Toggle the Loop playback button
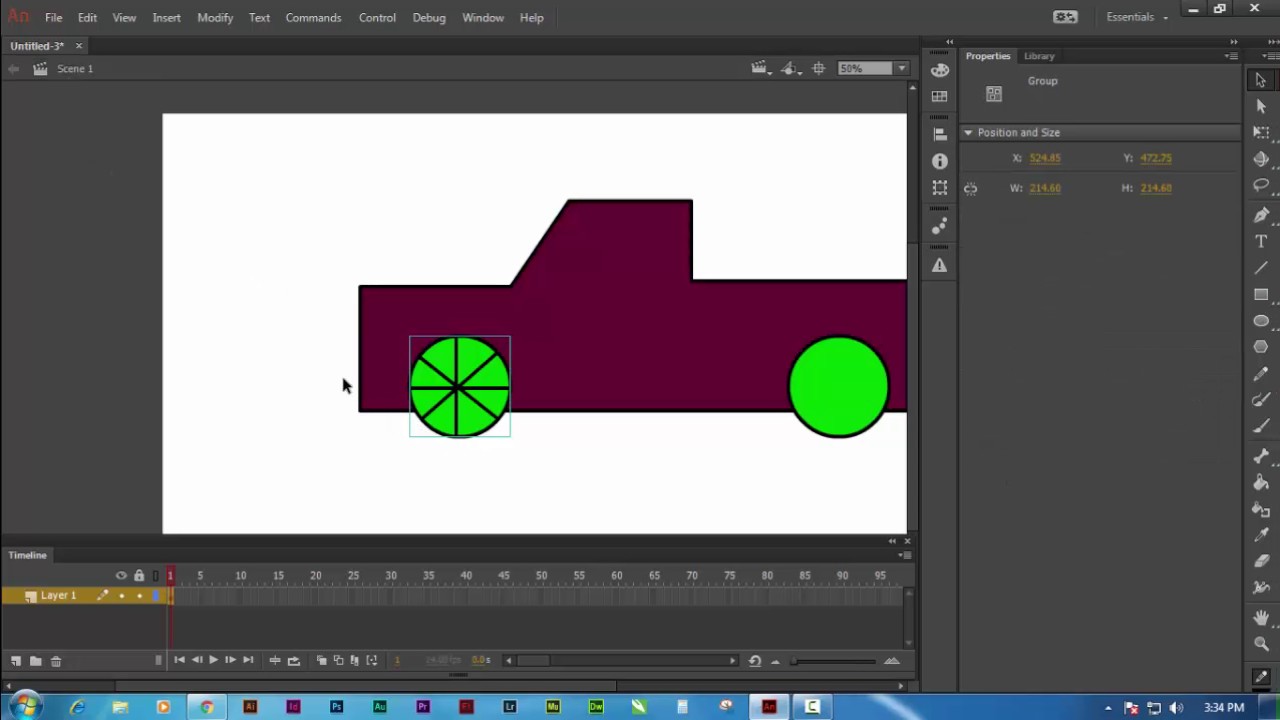The height and width of the screenshot is (720, 1280). (293, 660)
